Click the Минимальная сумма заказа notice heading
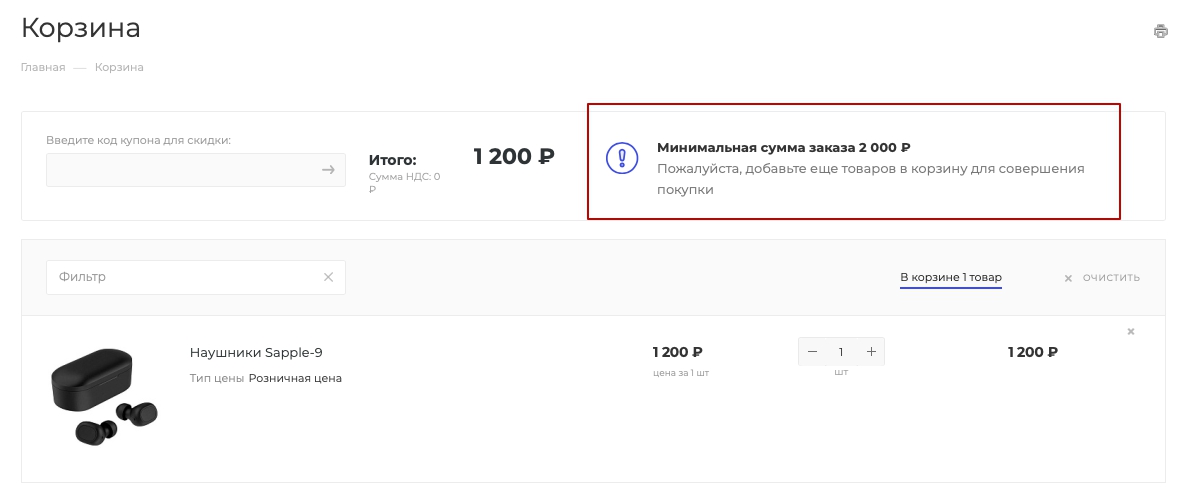Image resolution: width=1194 pixels, height=504 pixels. (784, 148)
